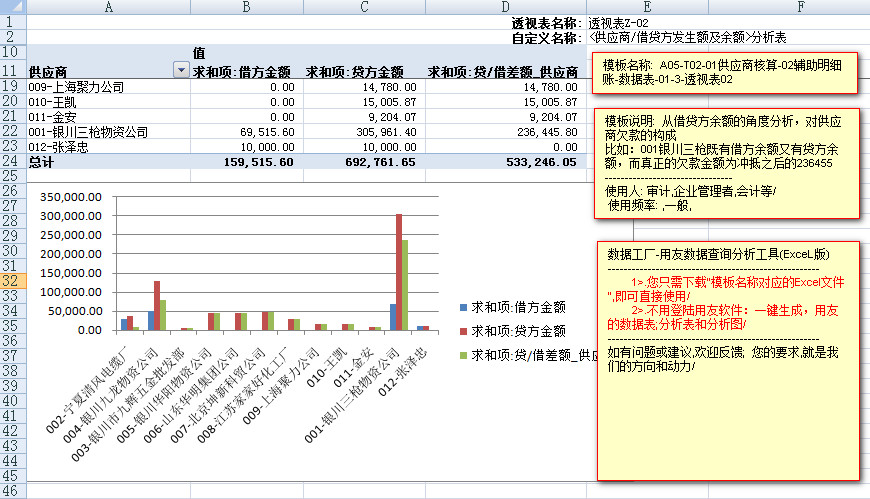Select the column A header

[x=107, y=7]
